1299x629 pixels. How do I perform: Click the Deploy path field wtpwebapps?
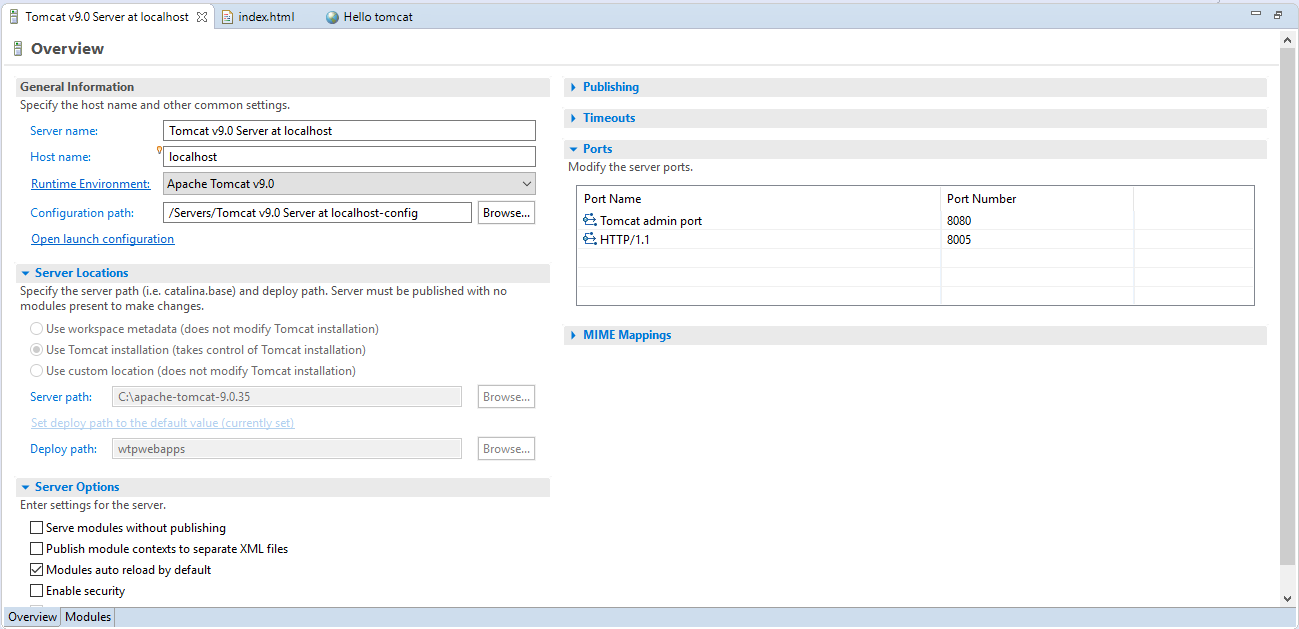pyautogui.click(x=287, y=449)
